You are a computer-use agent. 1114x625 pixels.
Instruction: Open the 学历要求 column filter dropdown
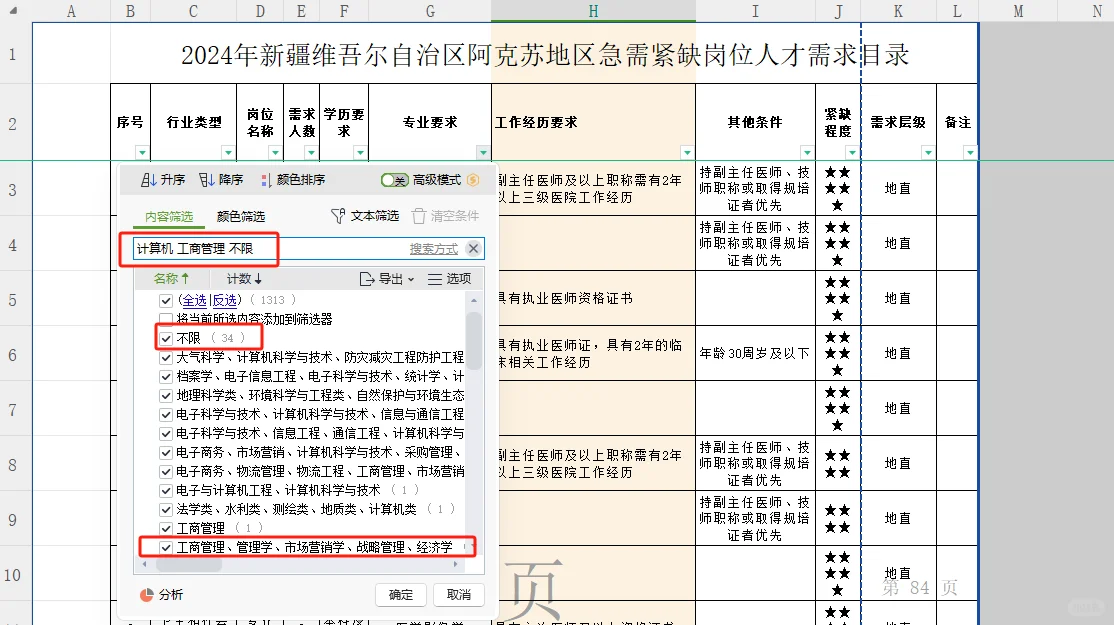tap(360, 153)
